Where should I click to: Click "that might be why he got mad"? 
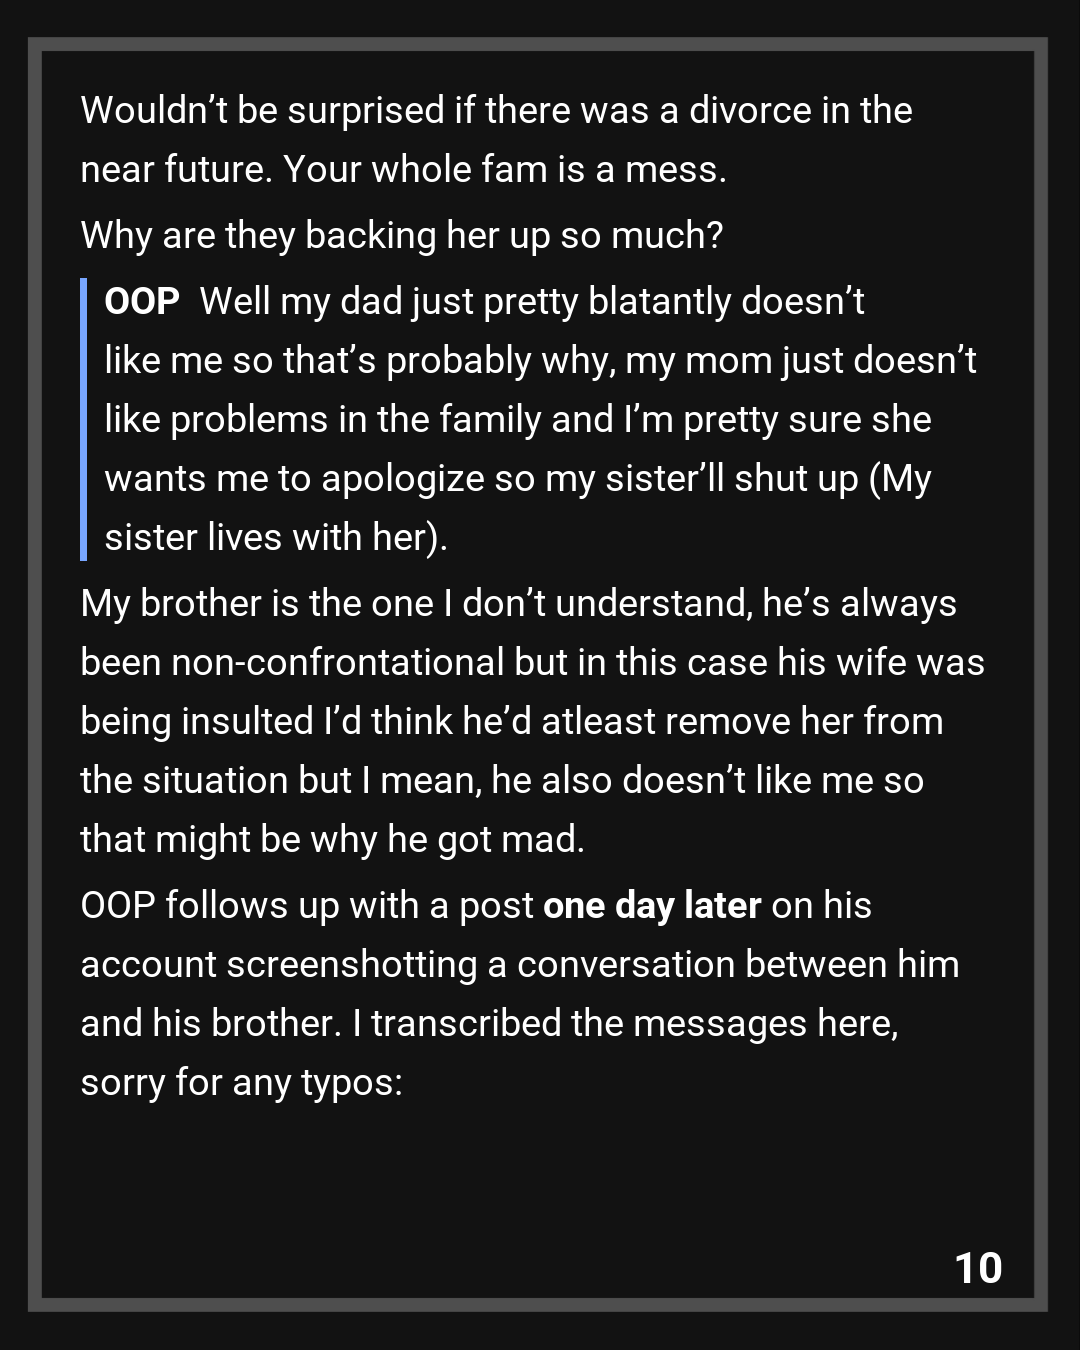click(x=332, y=839)
